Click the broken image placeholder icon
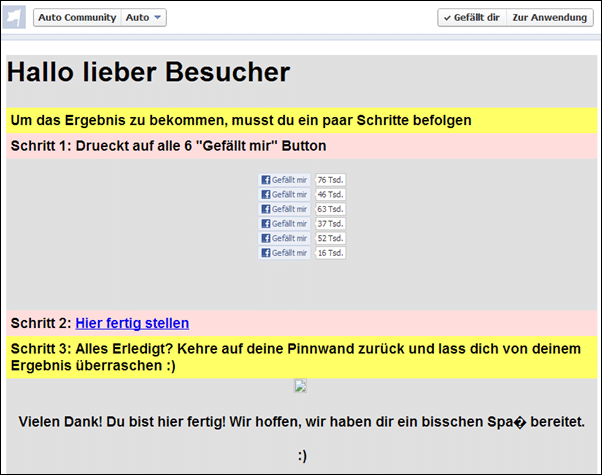This screenshot has width=602, height=475. [300, 386]
